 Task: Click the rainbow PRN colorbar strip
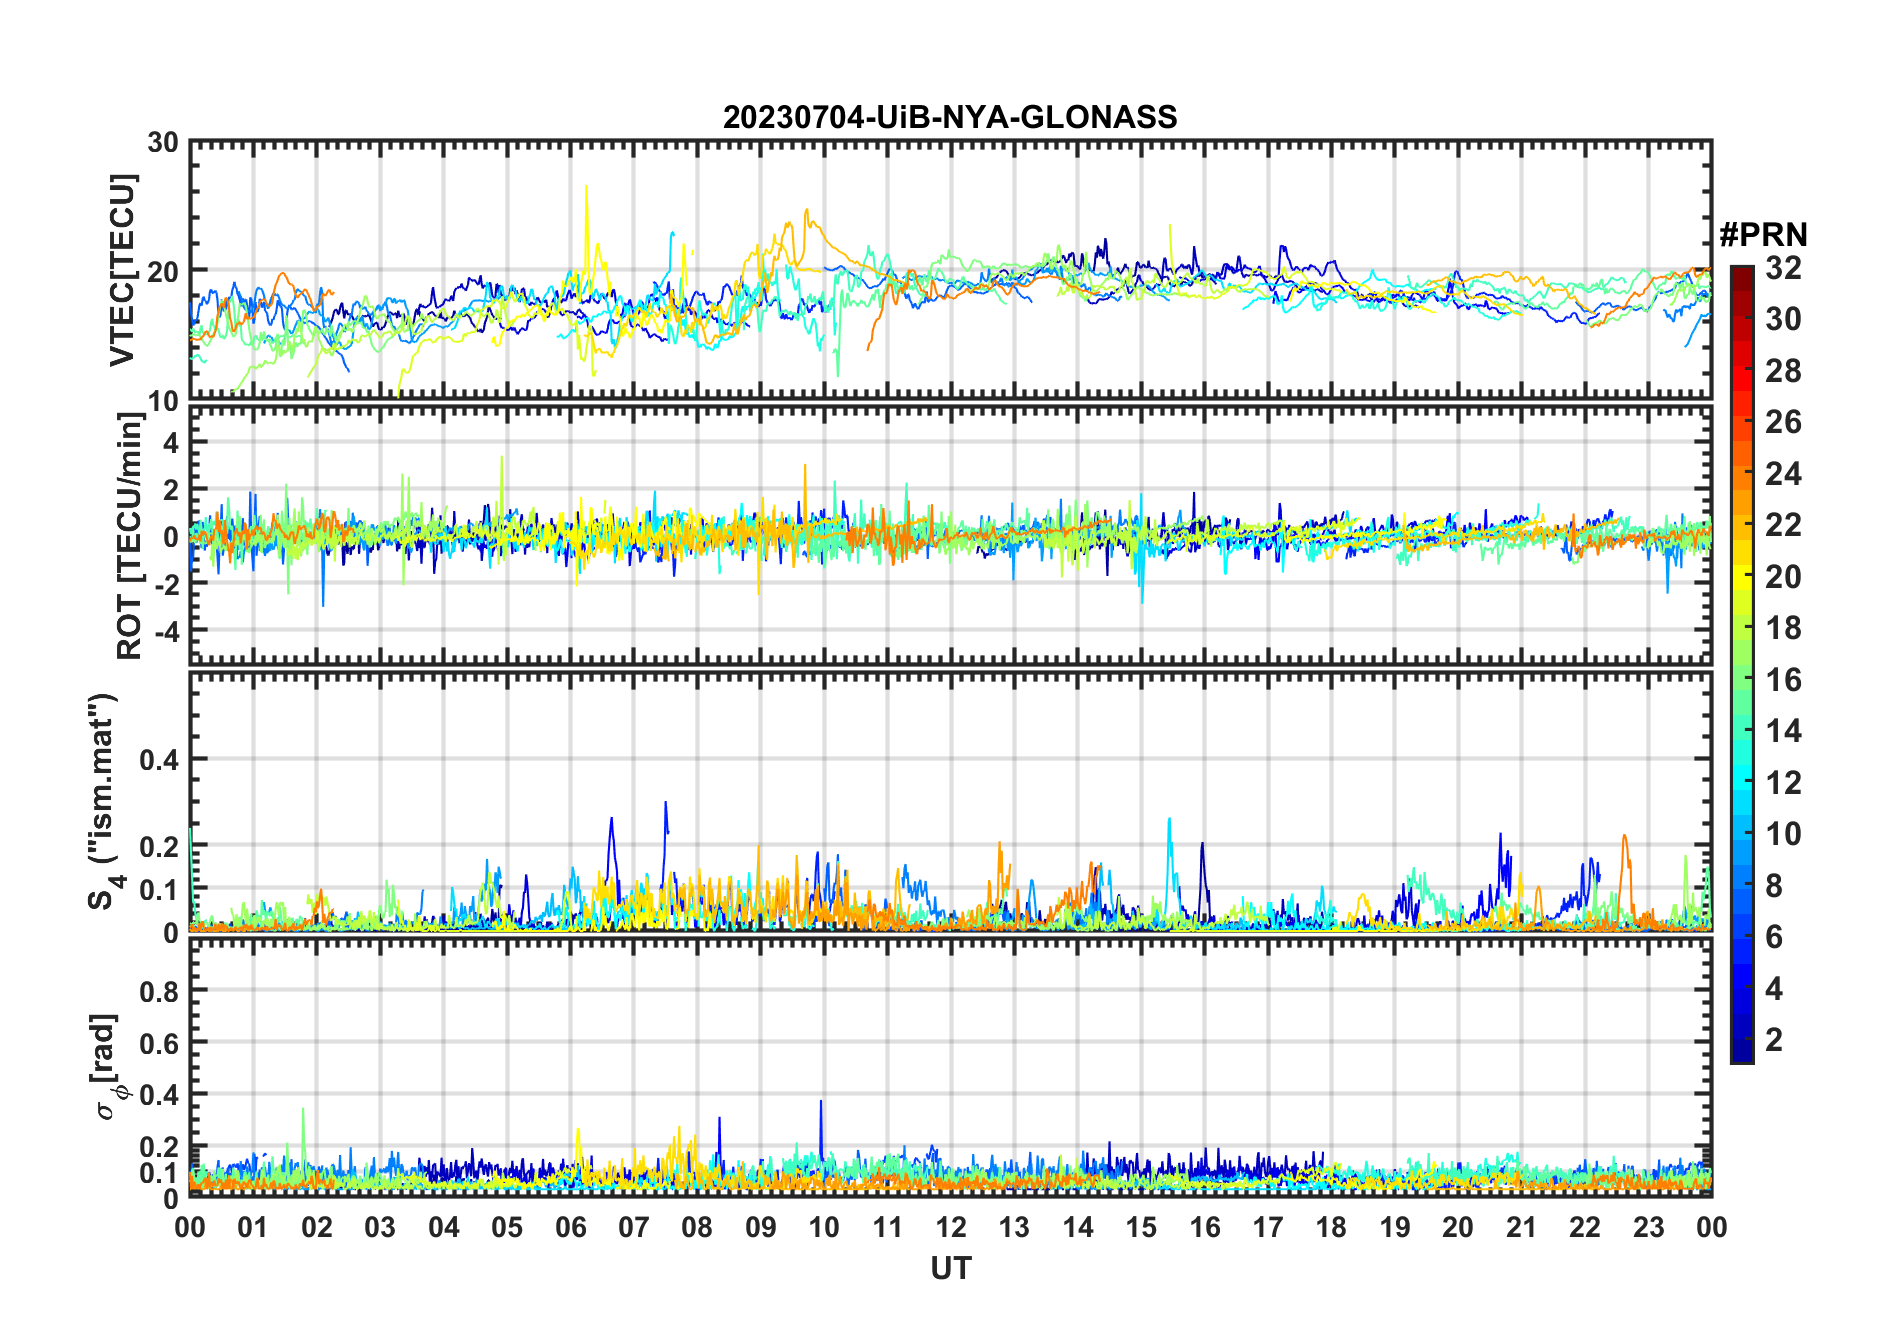click(x=1742, y=664)
